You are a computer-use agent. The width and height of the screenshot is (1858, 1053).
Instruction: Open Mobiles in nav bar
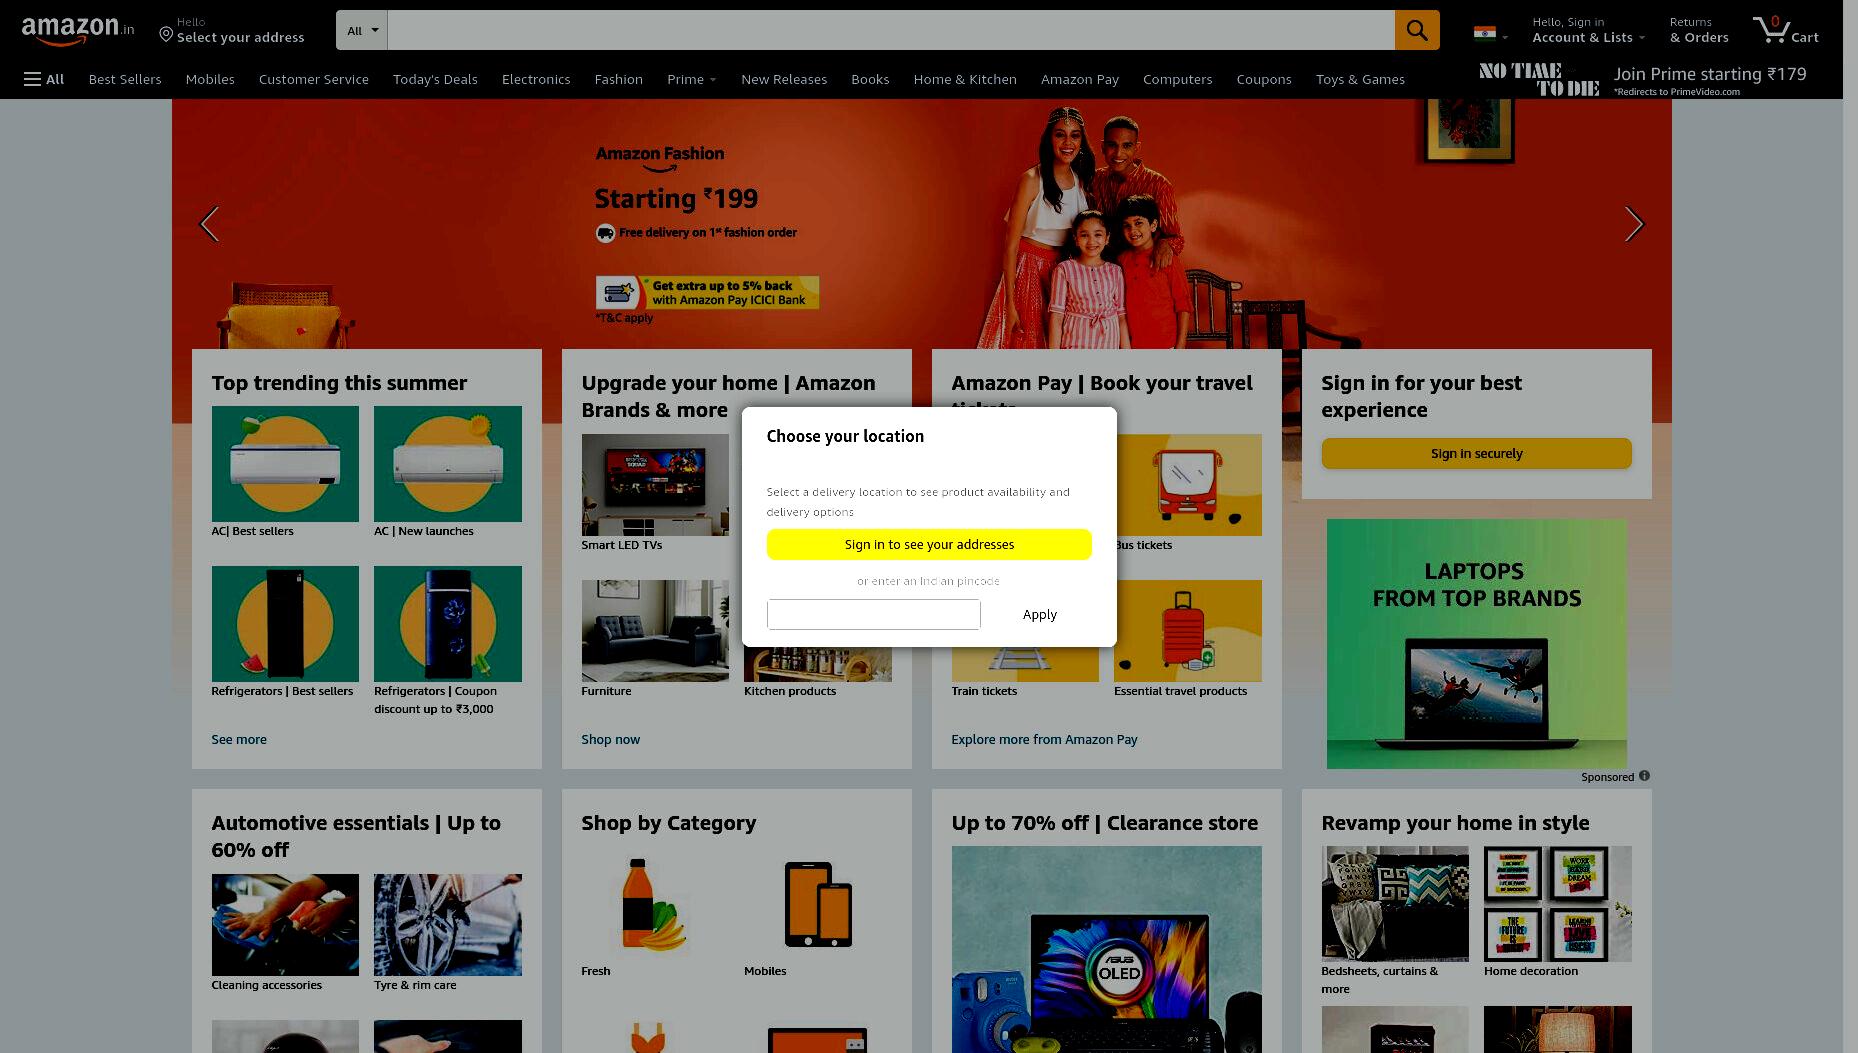tap(210, 79)
